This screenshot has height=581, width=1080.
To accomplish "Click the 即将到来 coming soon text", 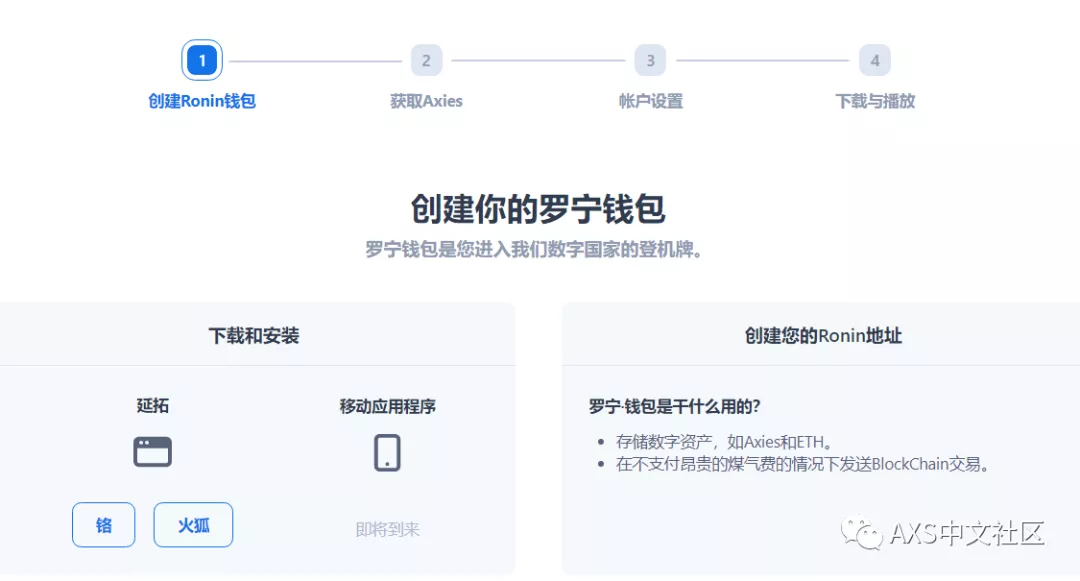I will [x=387, y=529].
